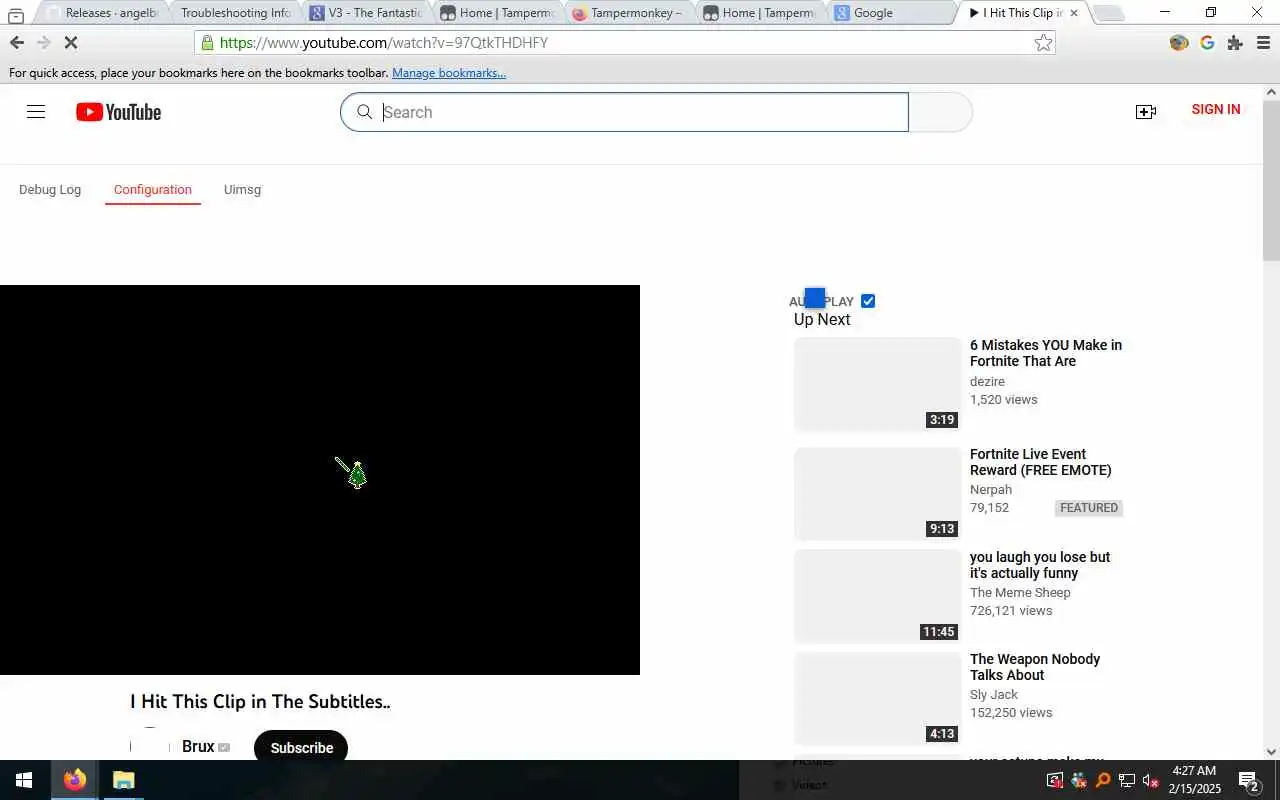Open the volume icon in system tray

pos(1150,780)
